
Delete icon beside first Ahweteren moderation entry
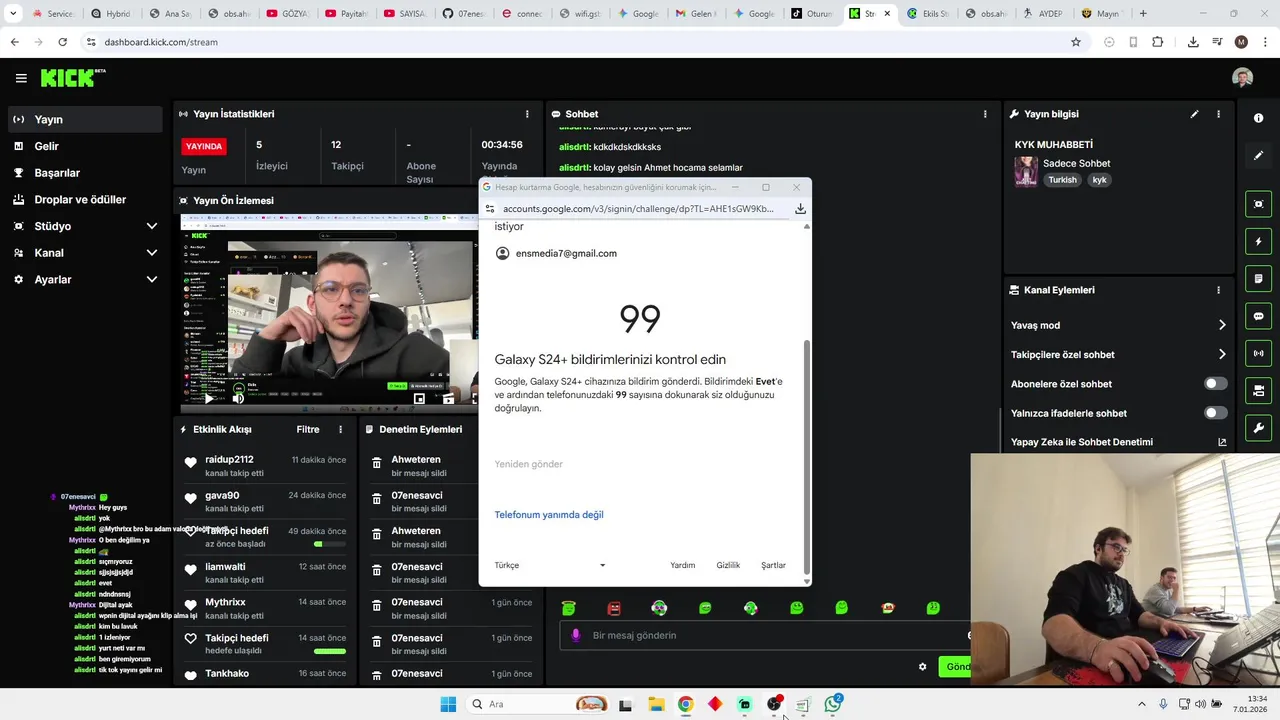(377, 463)
